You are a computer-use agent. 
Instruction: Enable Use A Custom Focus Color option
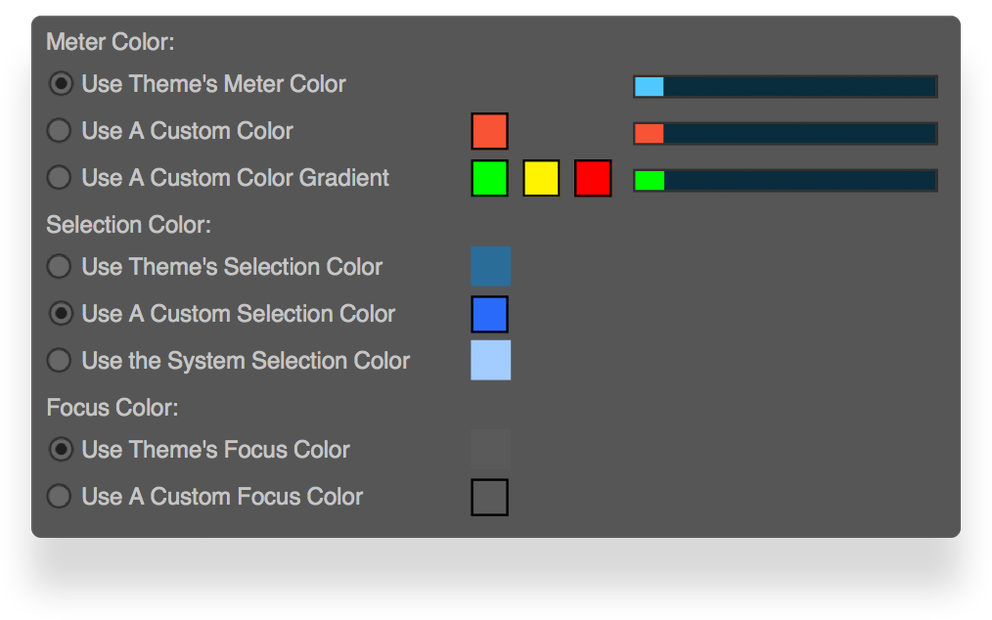pyautogui.click(x=60, y=496)
